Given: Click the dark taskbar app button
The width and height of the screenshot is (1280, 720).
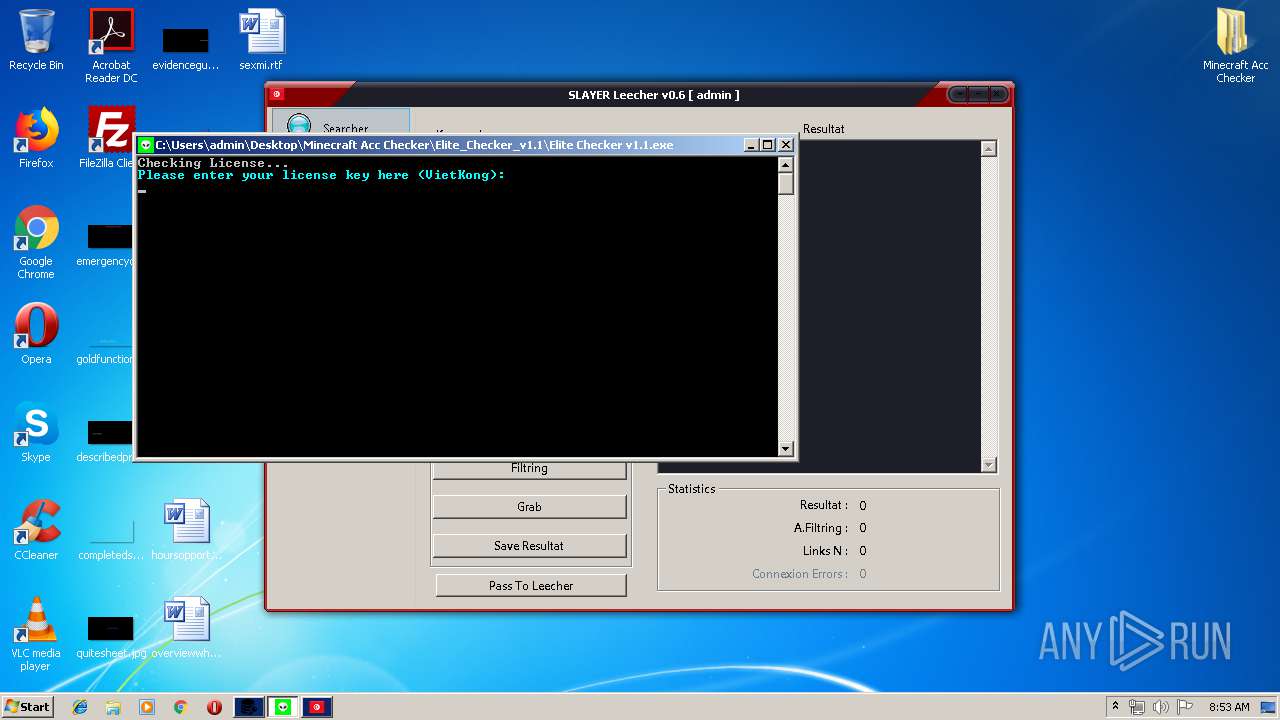Looking at the screenshot, I should tap(249, 707).
